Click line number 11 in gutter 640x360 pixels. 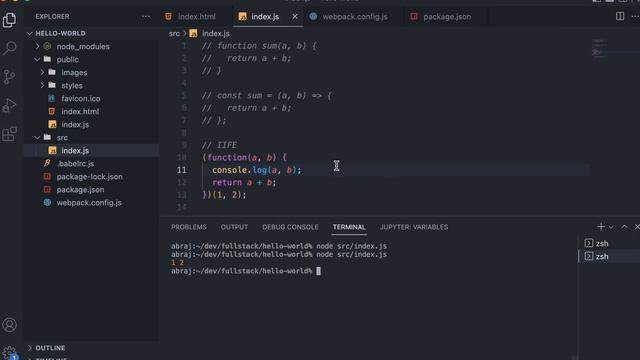tap(182, 170)
